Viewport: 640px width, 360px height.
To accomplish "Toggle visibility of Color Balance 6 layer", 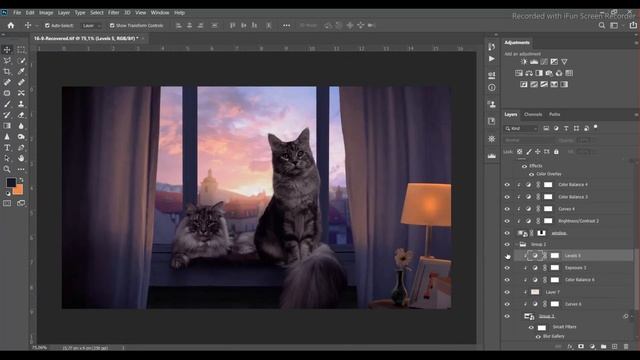I will pos(507,280).
